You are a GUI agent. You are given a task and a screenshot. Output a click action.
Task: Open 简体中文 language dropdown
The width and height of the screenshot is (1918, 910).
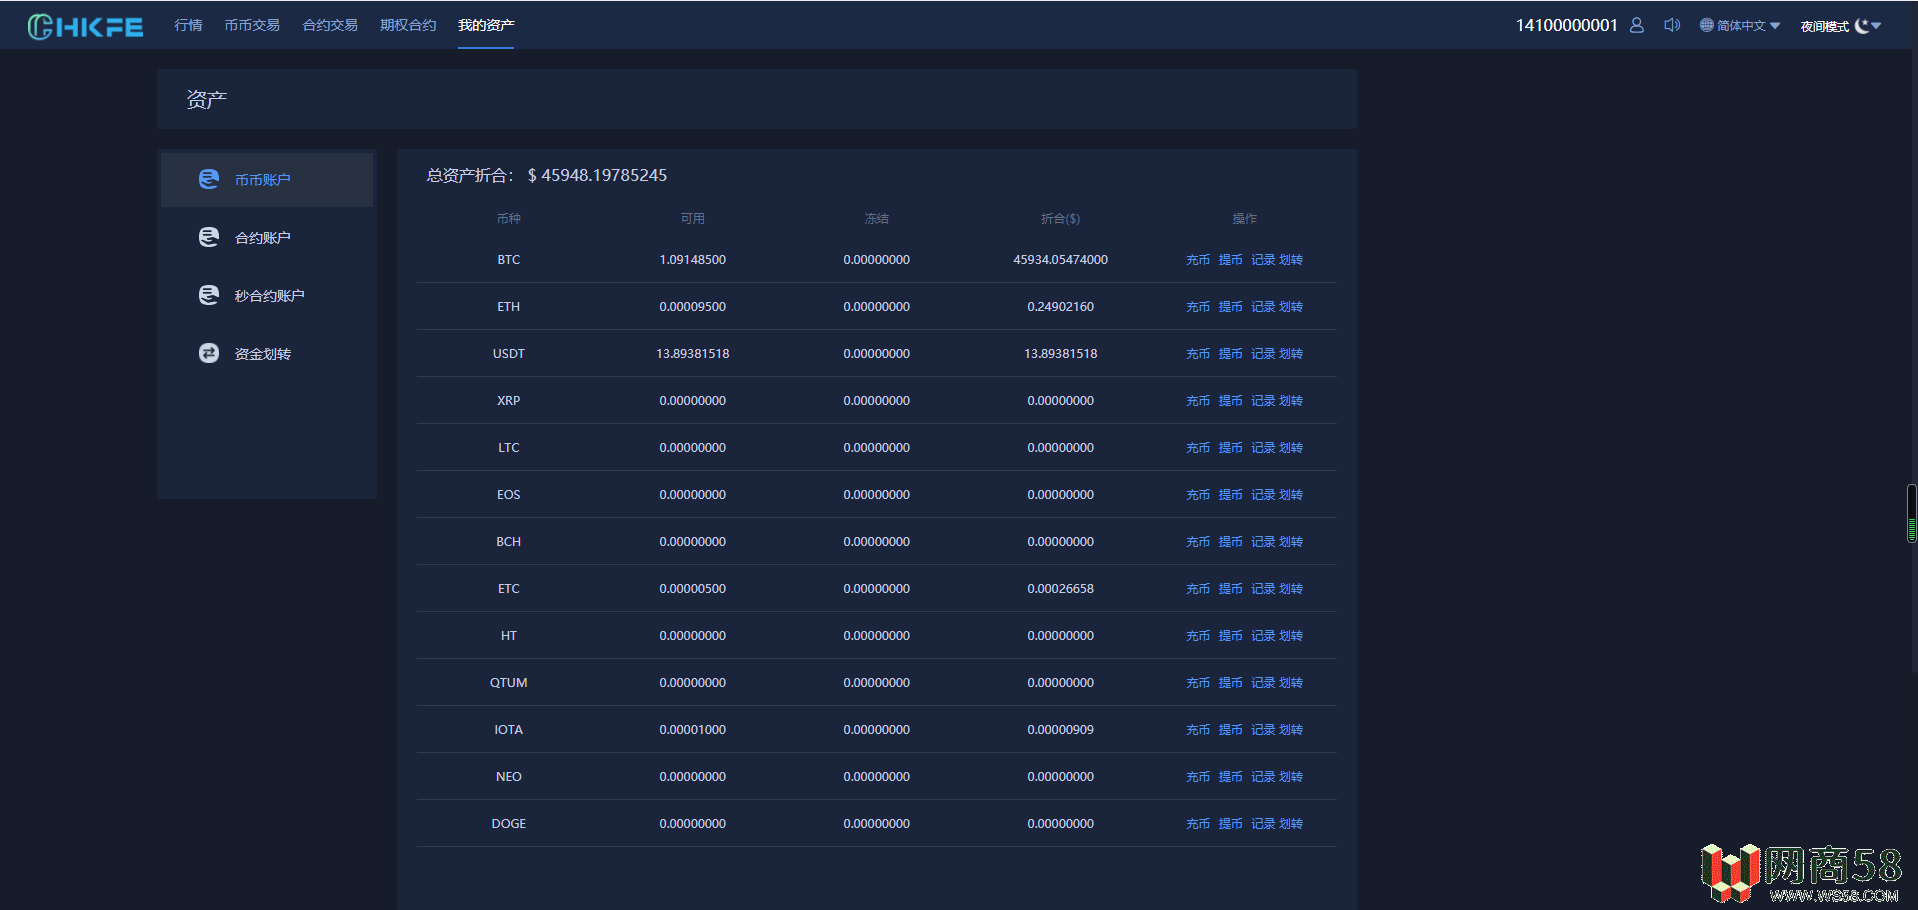click(x=1740, y=26)
